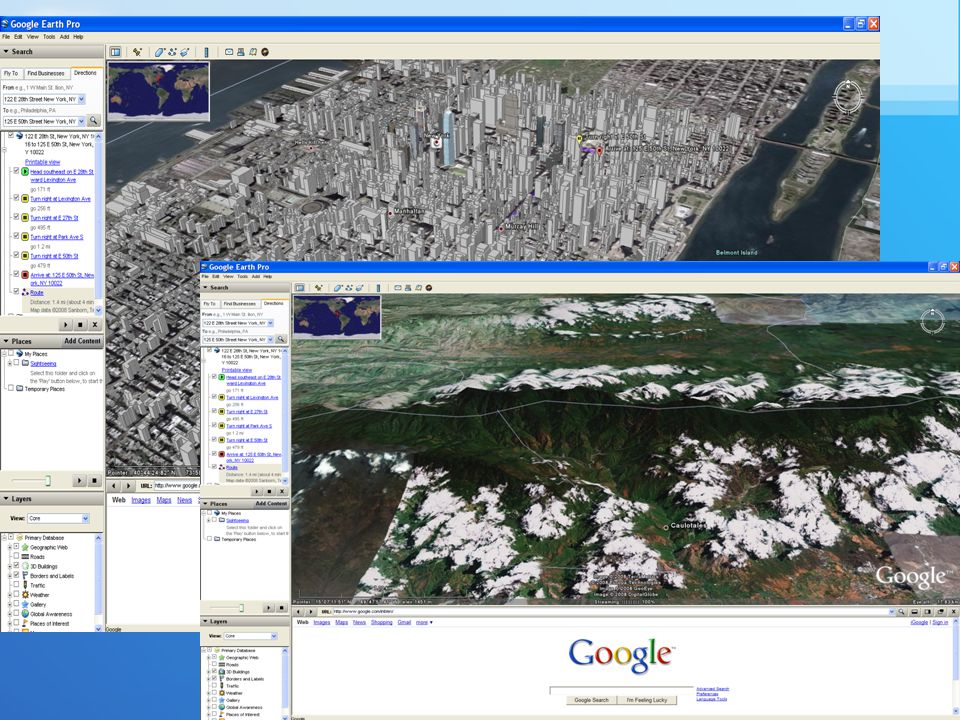
Task: Click Print icon in back window toolbar
Action: (241, 52)
